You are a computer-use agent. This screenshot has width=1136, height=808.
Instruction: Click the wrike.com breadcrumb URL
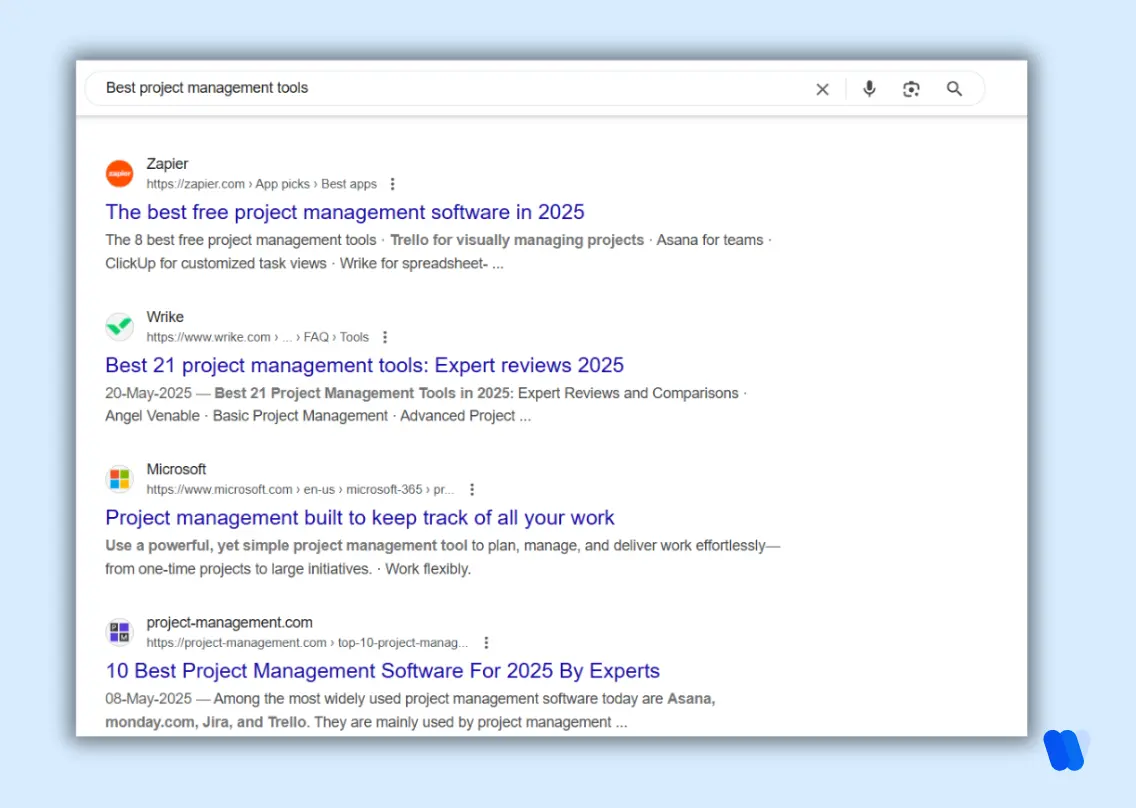[x=210, y=337]
